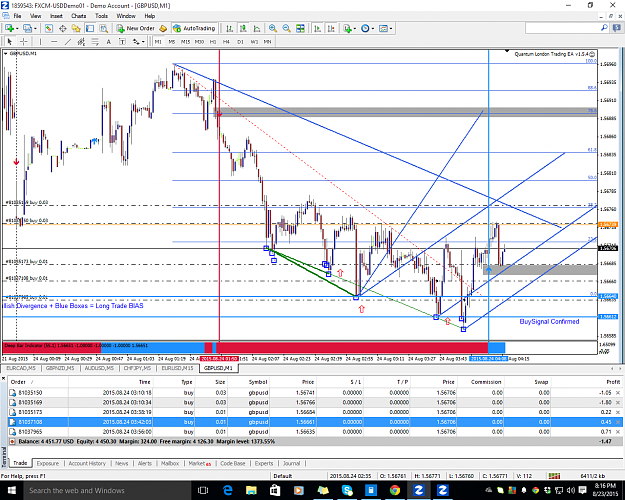Click the New Order button

pos(136,28)
